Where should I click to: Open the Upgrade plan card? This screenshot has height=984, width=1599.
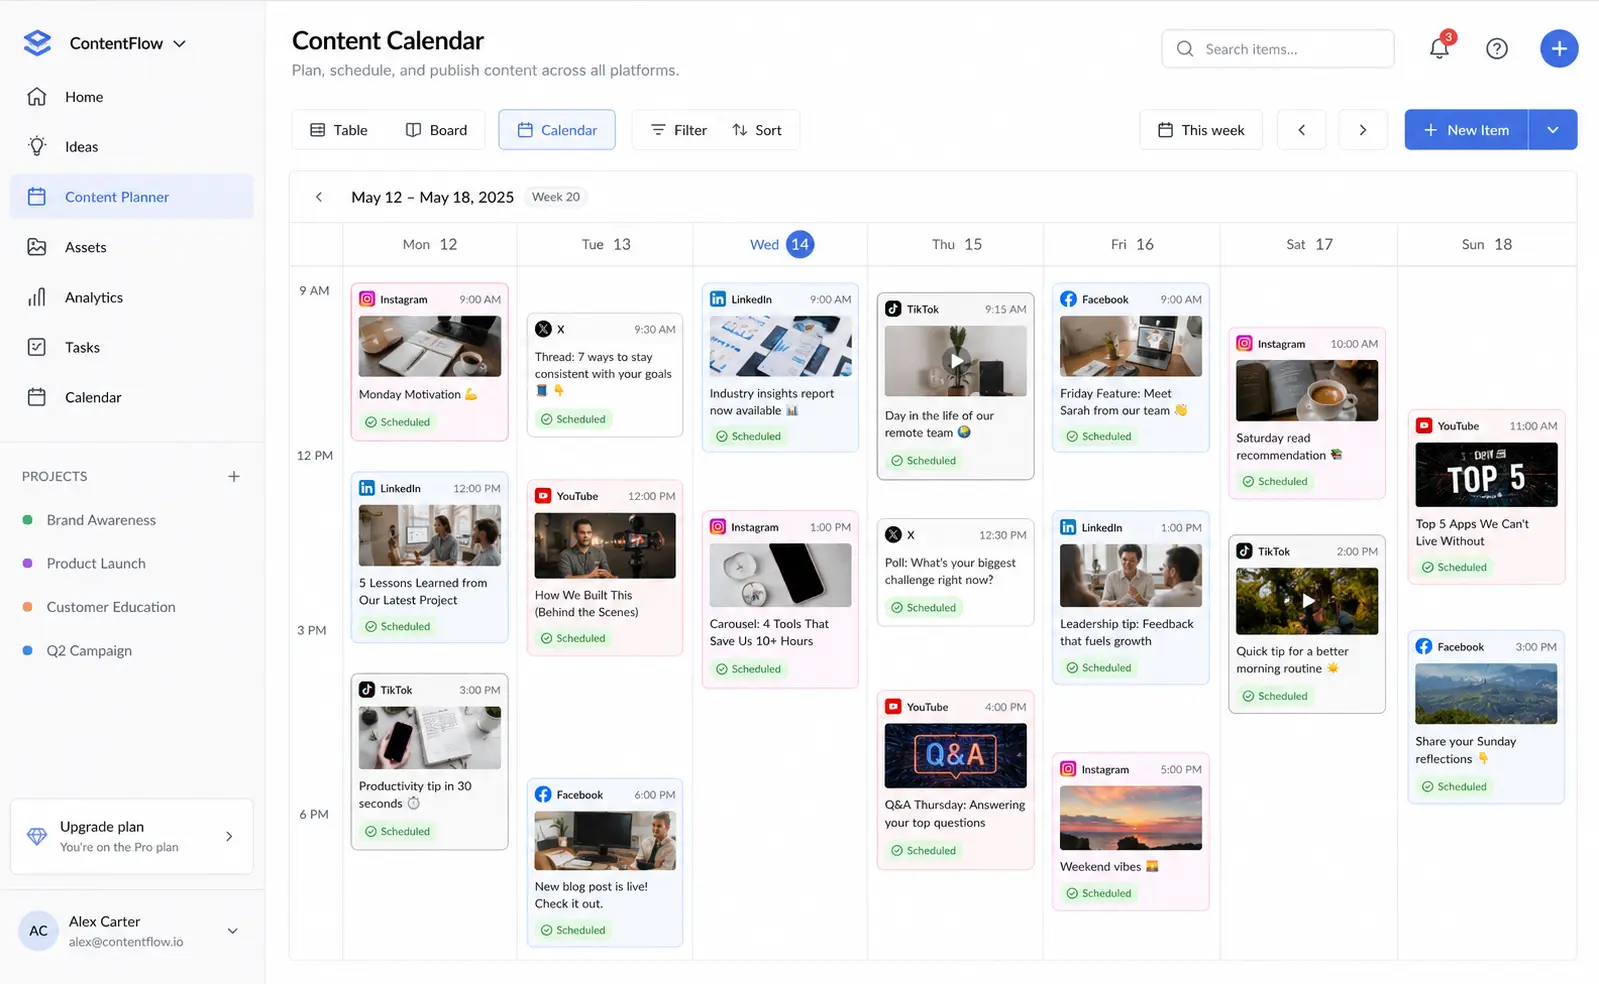[x=132, y=836]
